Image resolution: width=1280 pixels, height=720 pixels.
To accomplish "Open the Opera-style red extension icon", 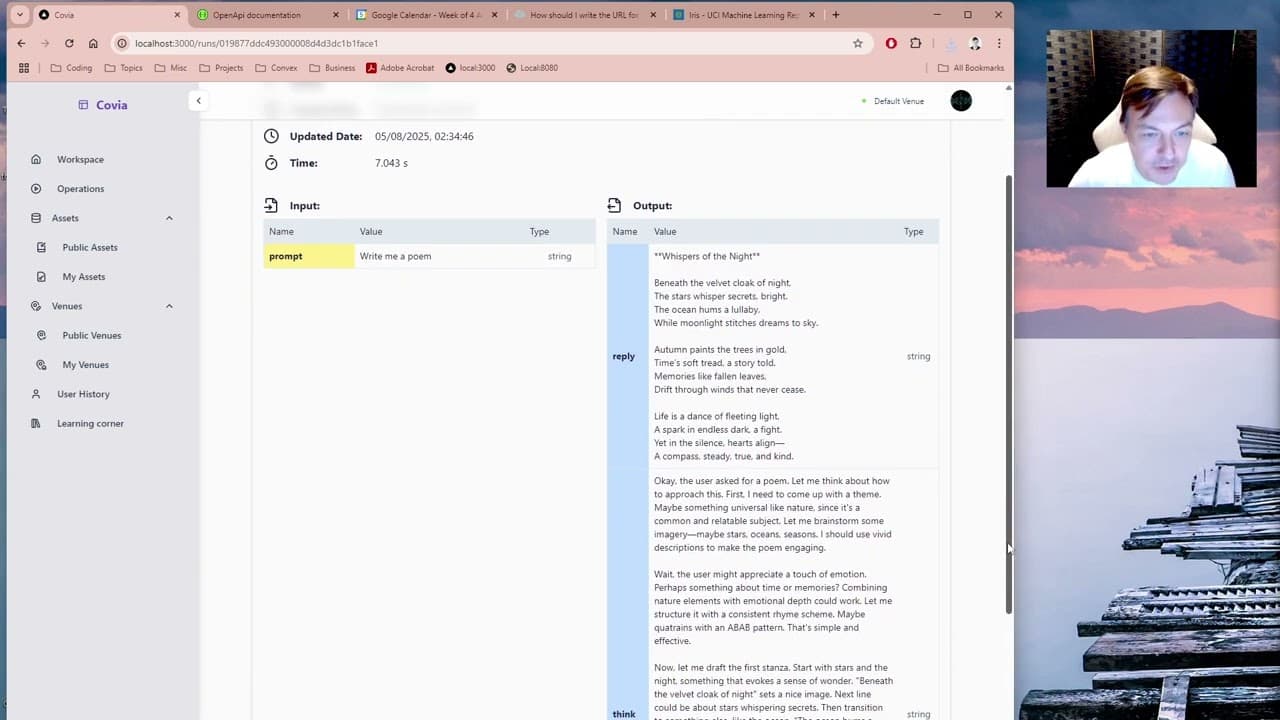I will (x=891, y=43).
